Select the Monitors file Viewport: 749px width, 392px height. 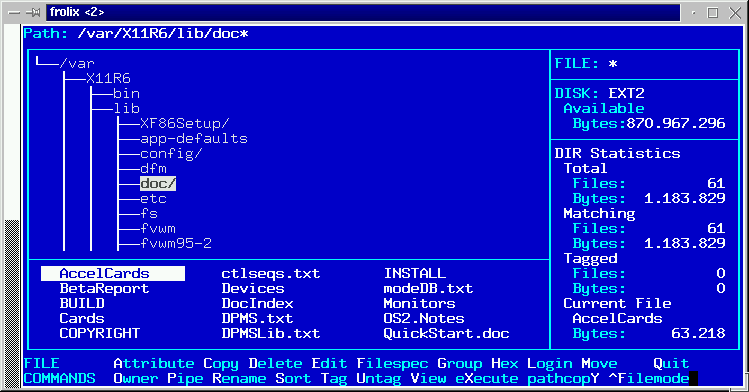tap(419, 304)
